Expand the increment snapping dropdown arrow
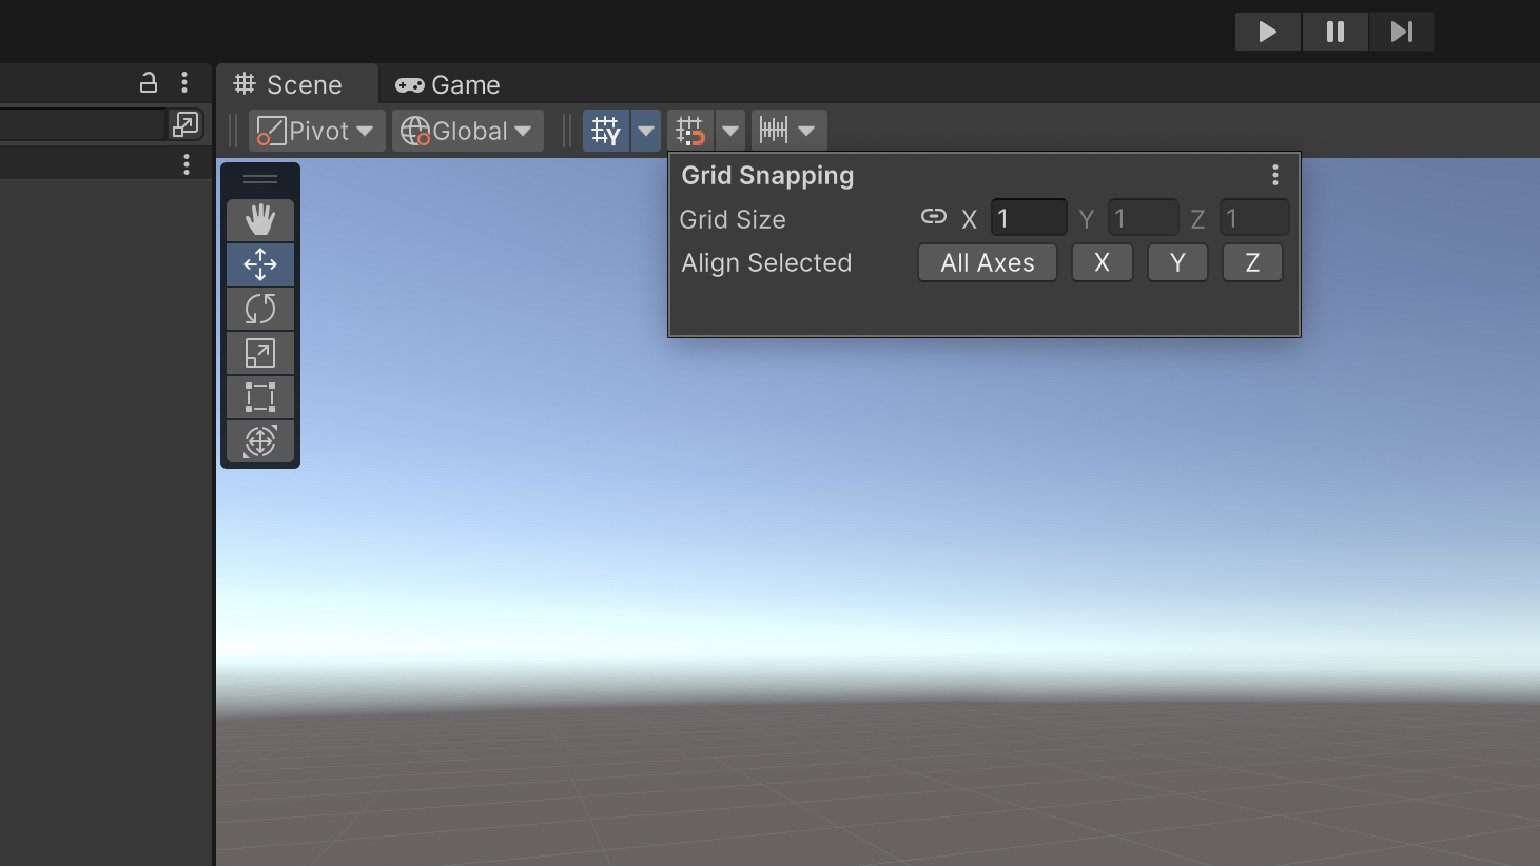1540x866 pixels. coord(807,131)
